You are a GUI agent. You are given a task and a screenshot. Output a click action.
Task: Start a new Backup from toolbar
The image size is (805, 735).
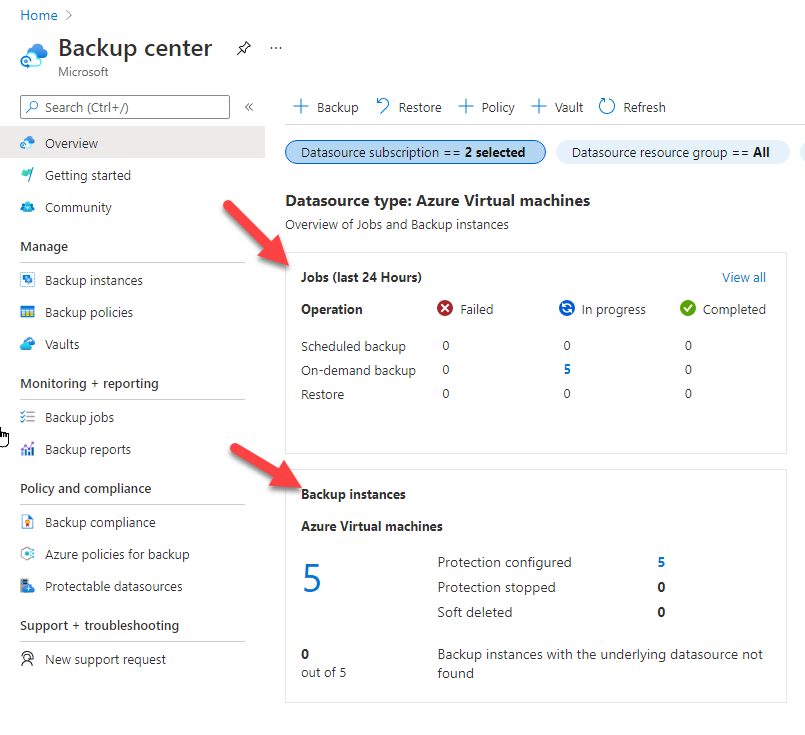(x=326, y=107)
